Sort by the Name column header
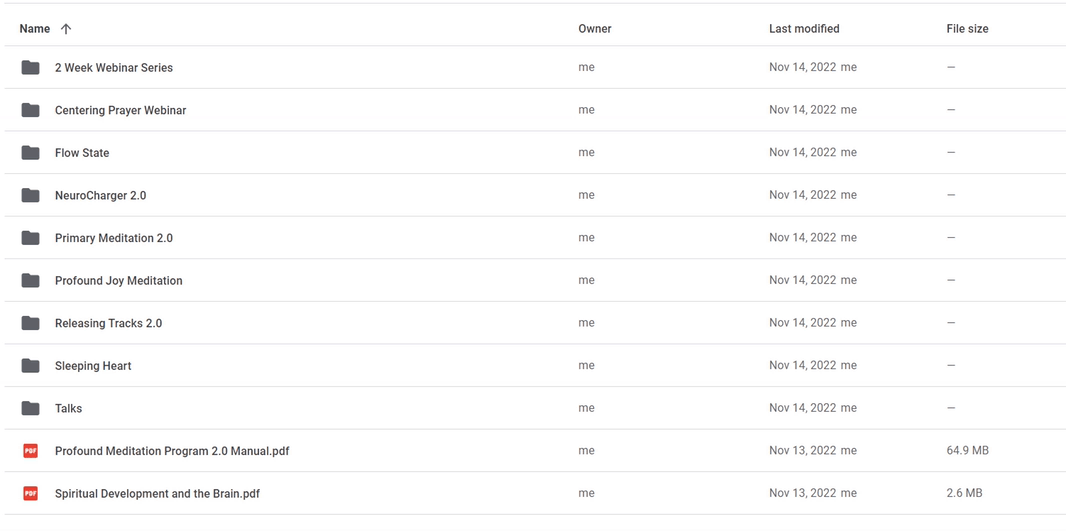 click(x=35, y=29)
